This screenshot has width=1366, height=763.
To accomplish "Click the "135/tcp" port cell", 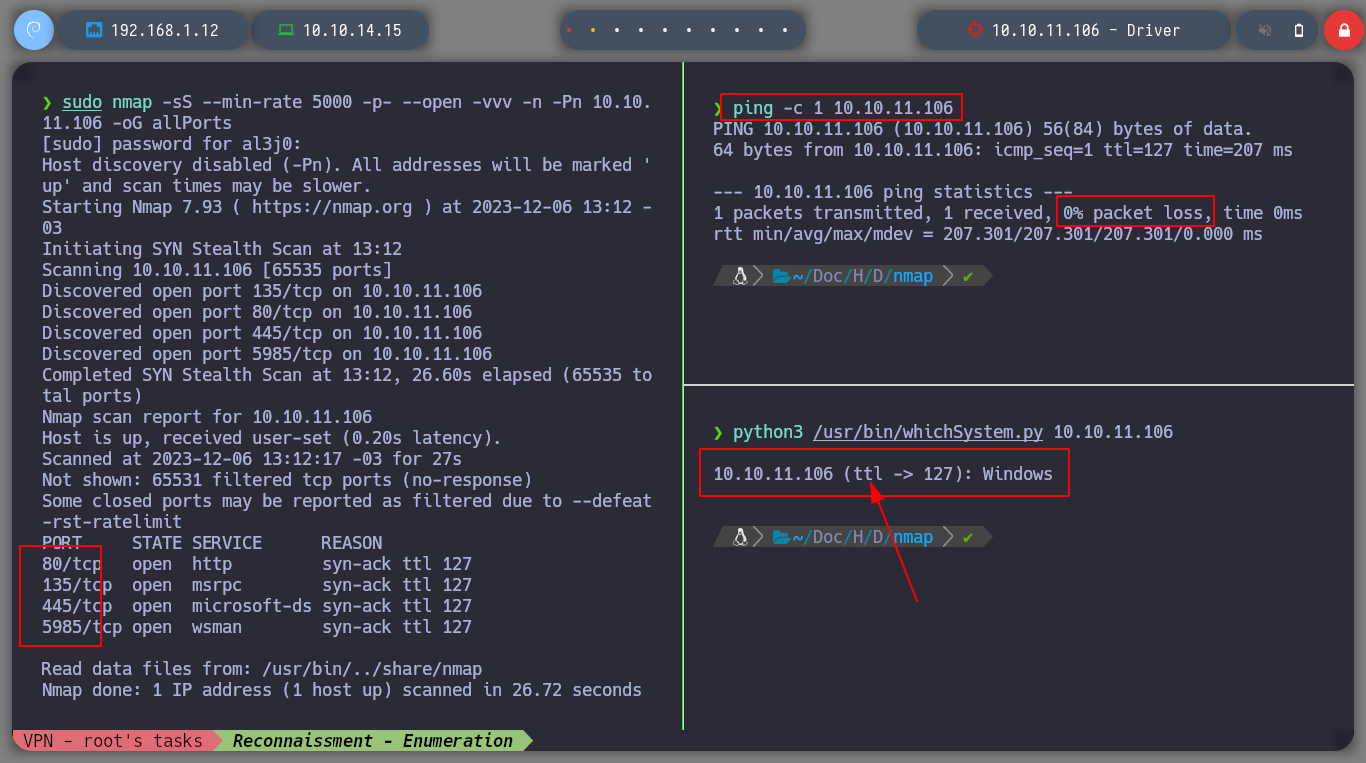I will click(77, 585).
